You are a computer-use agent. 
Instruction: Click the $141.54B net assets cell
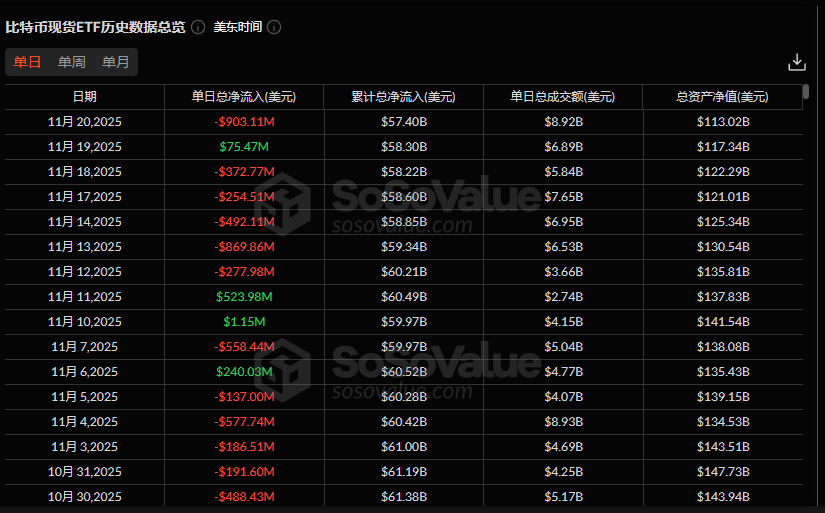tap(723, 322)
